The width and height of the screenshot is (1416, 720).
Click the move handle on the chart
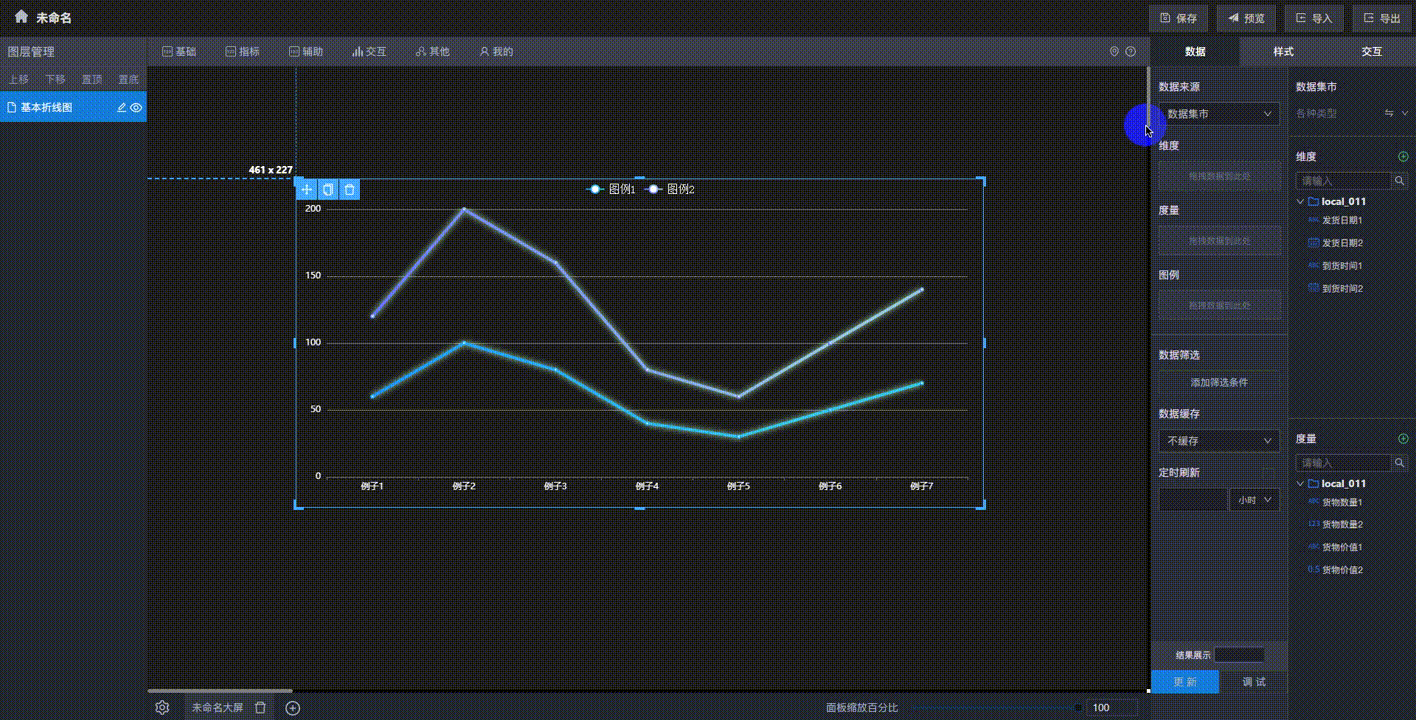tap(307, 190)
